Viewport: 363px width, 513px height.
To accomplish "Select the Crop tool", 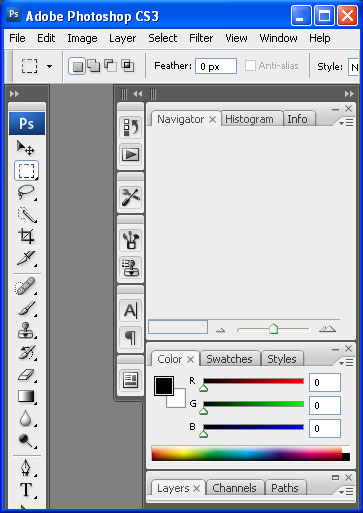I will click(x=26, y=236).
